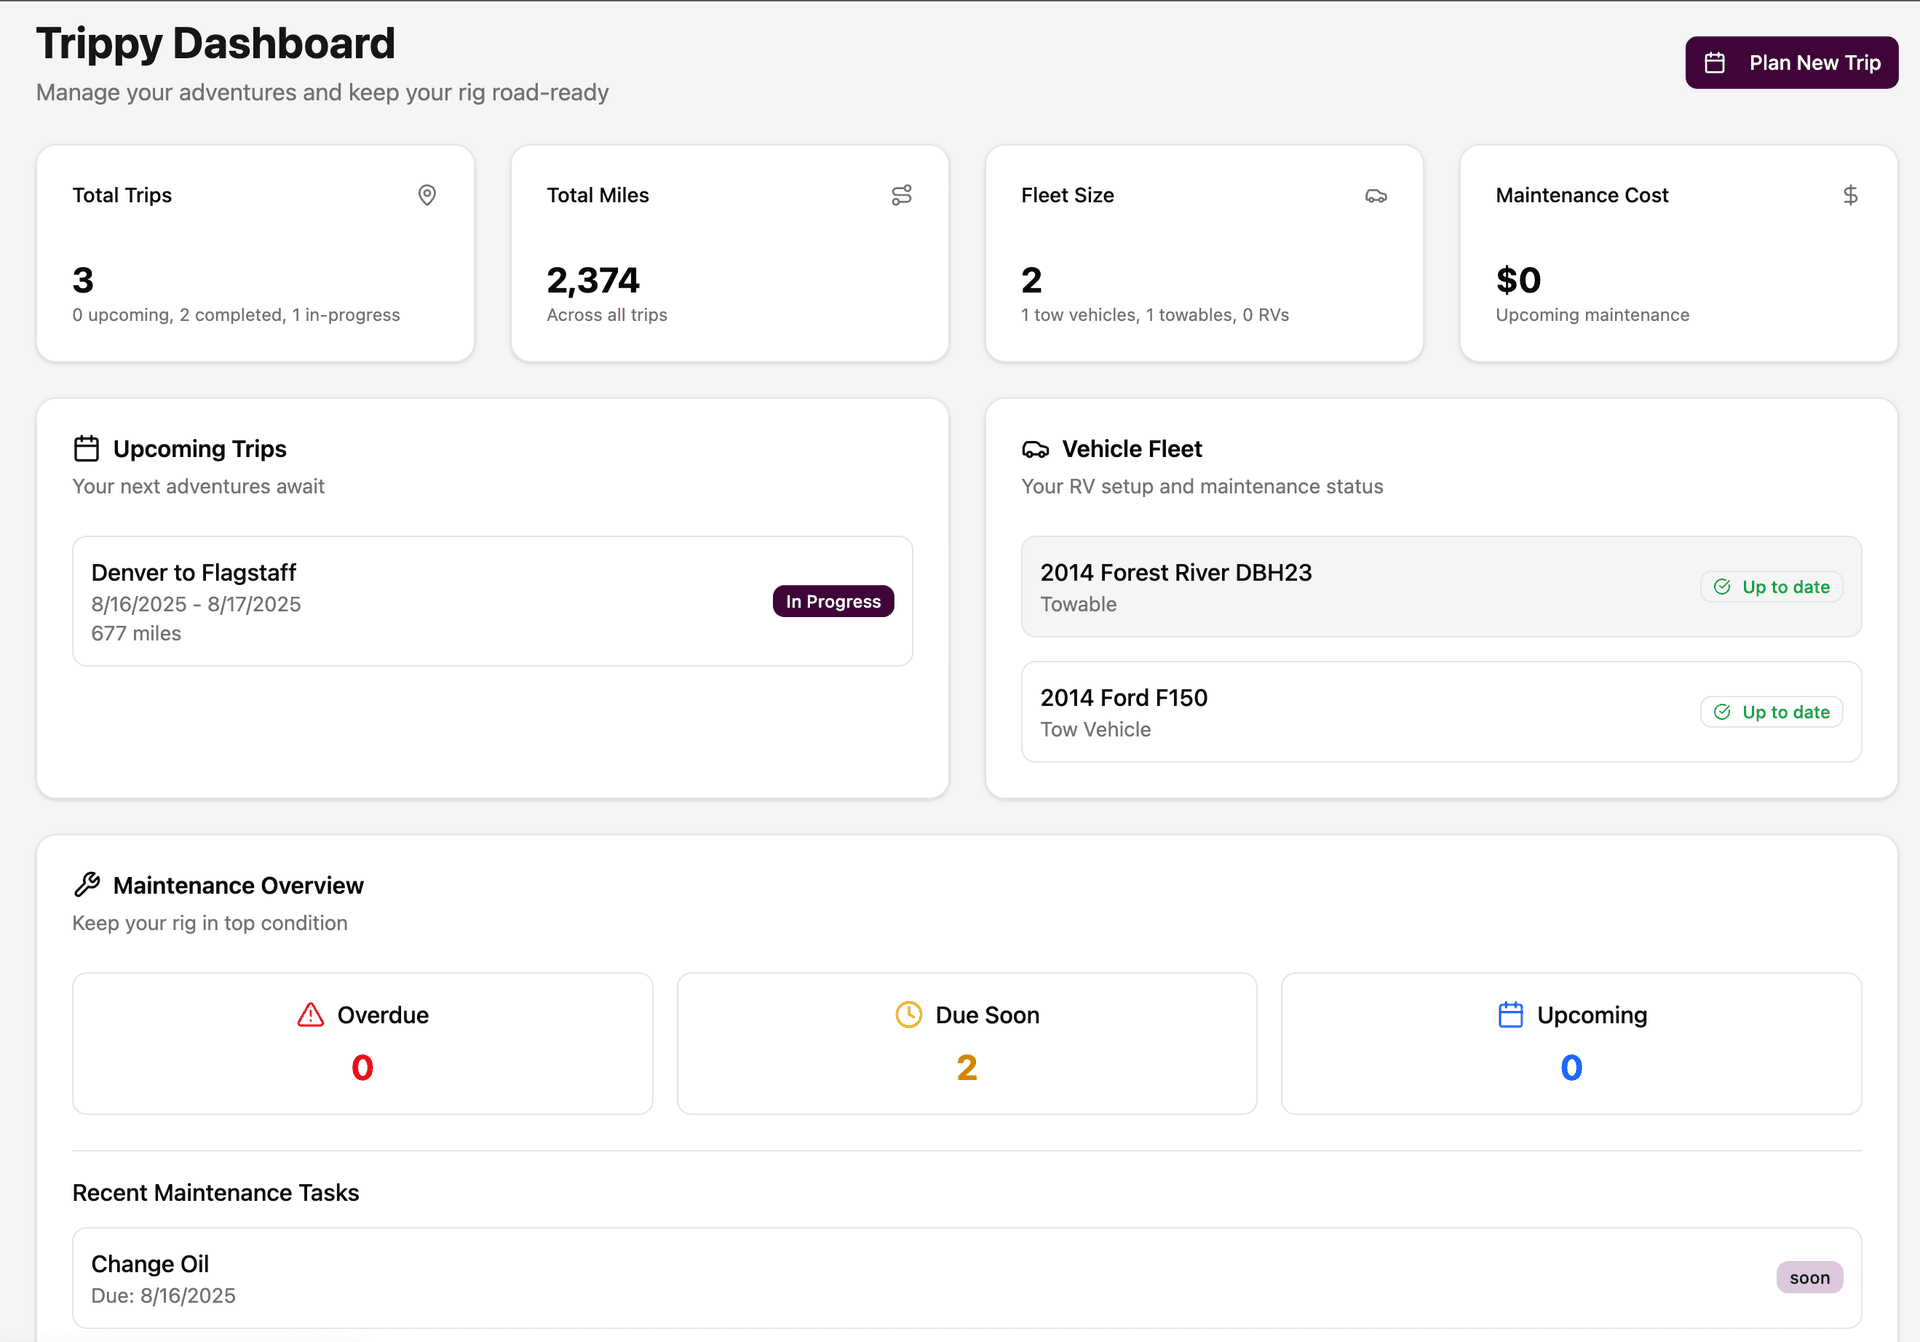
Task: Click the calendar icon inside Plan New Trip button
Action: point(1714,62)
